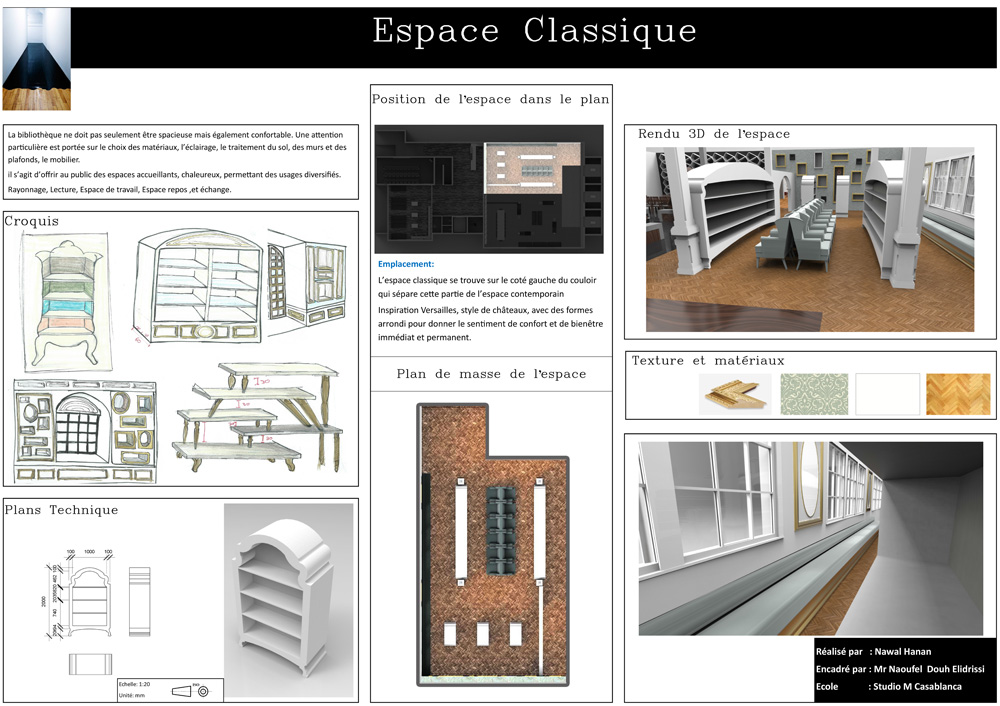Screen dimensions: 1000x706
Task: Open the 3D render of the library room
Action: tap(810, 239)
